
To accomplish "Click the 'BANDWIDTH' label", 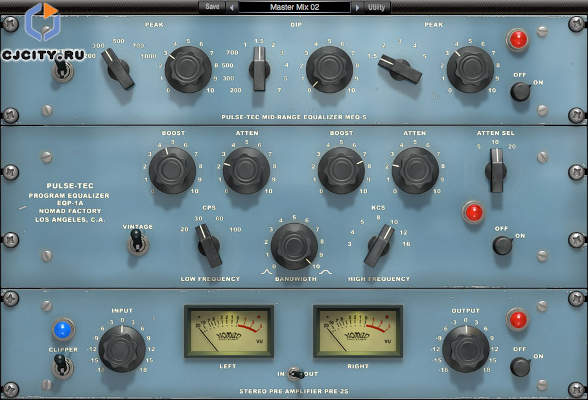I will coord(296,279).
